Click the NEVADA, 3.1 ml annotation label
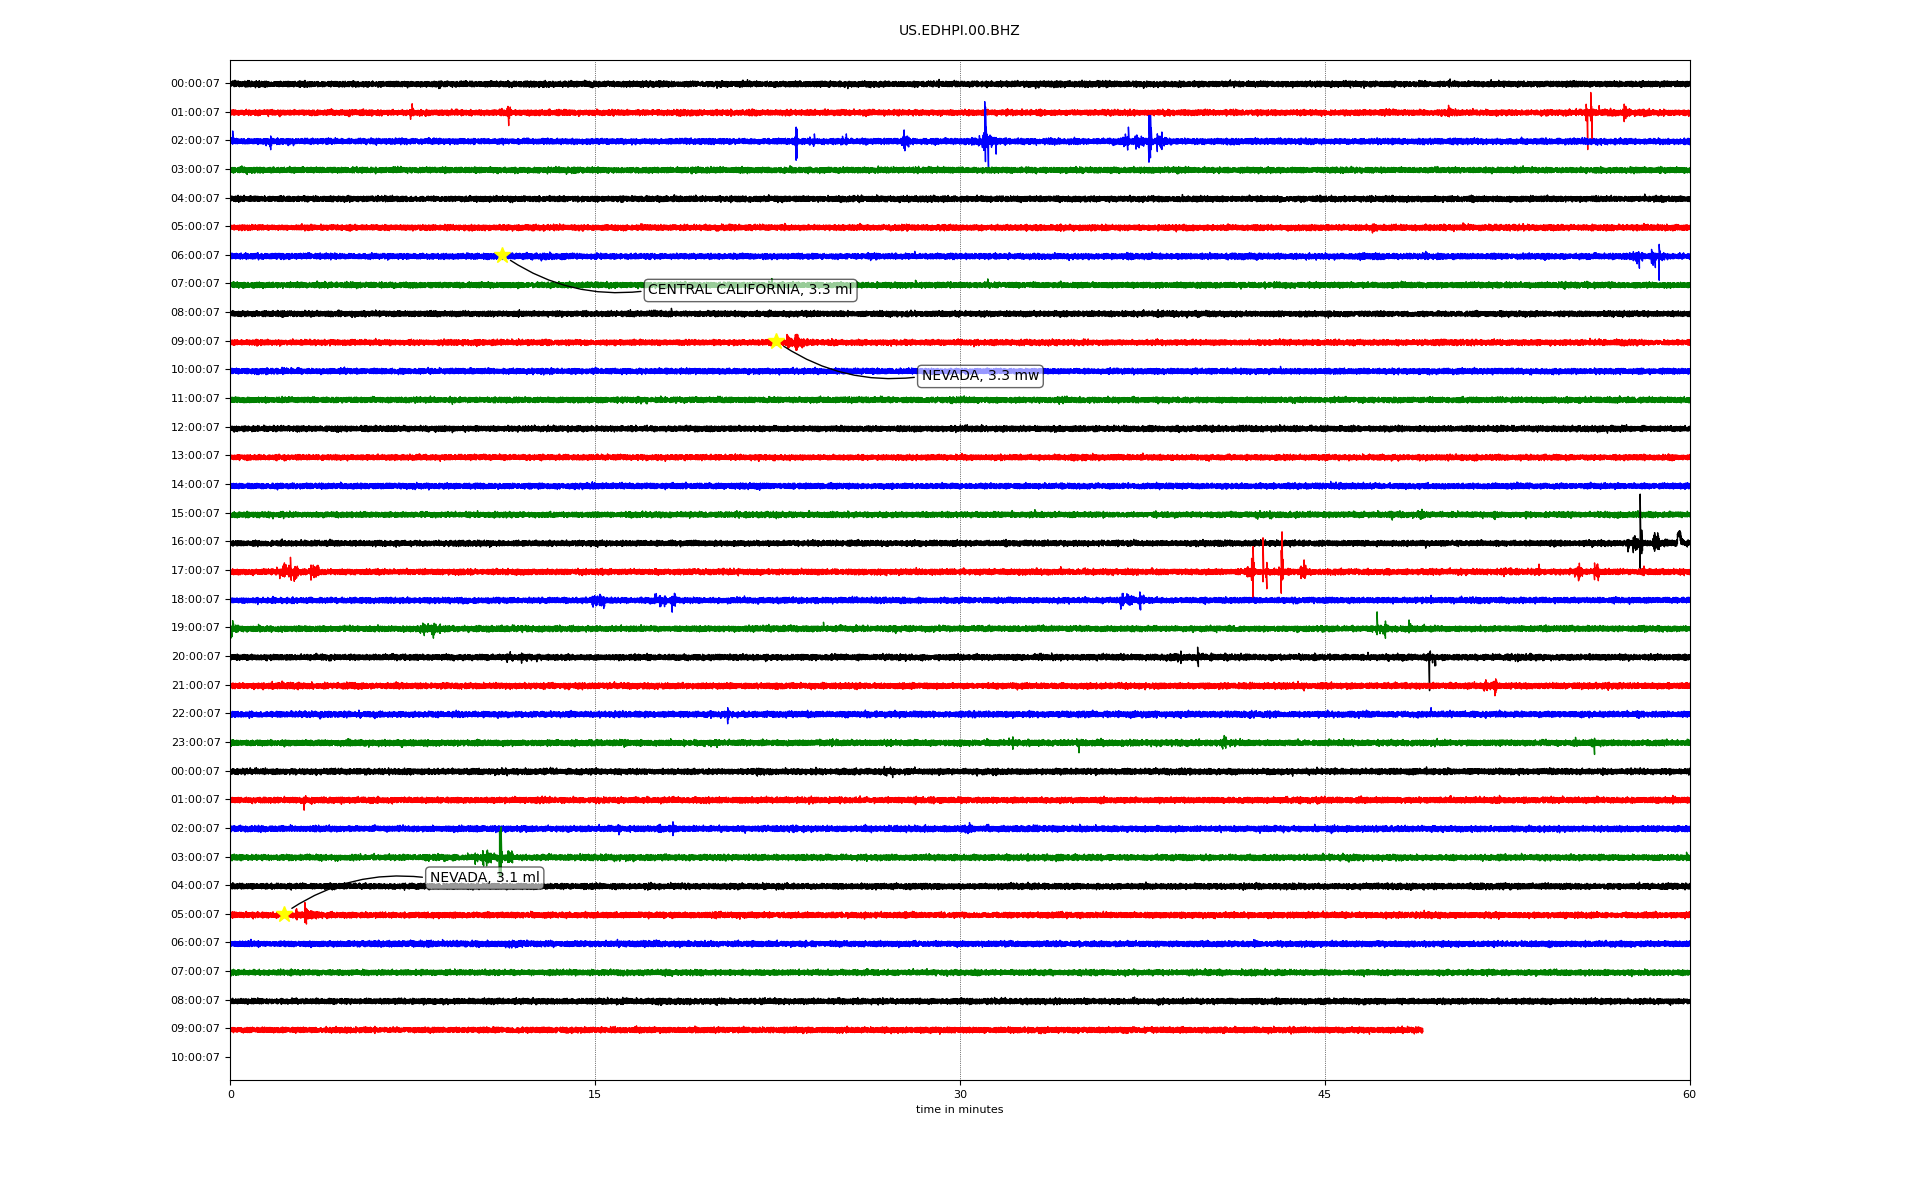 pyautogui.click(x=485, y=878)
